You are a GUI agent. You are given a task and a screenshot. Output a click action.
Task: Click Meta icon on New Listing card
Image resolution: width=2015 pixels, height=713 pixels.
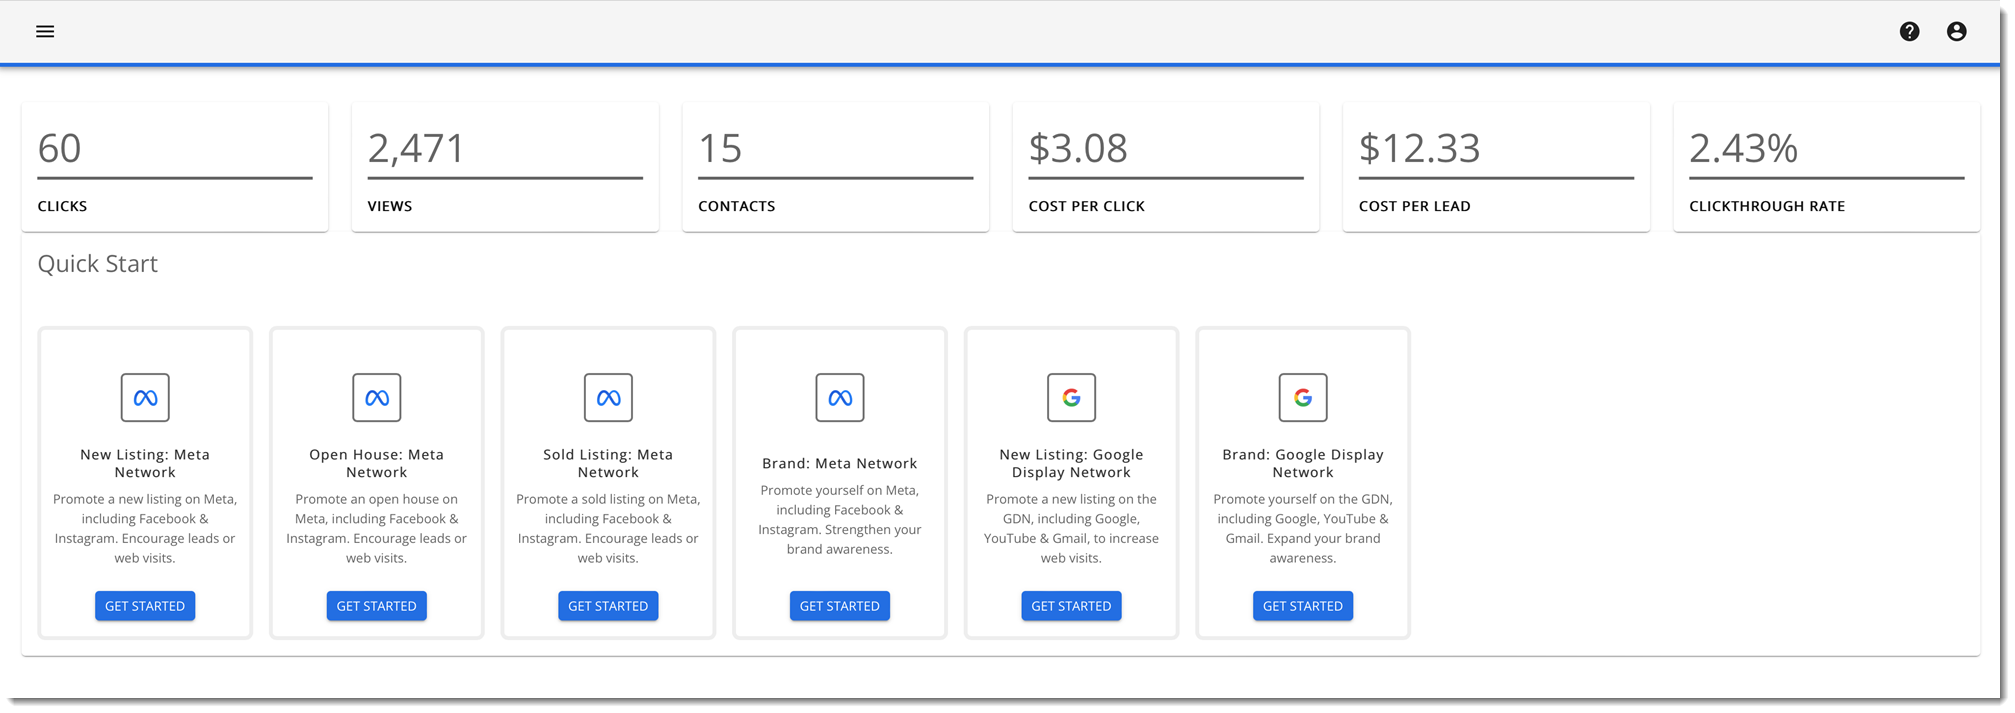(145, 398)
